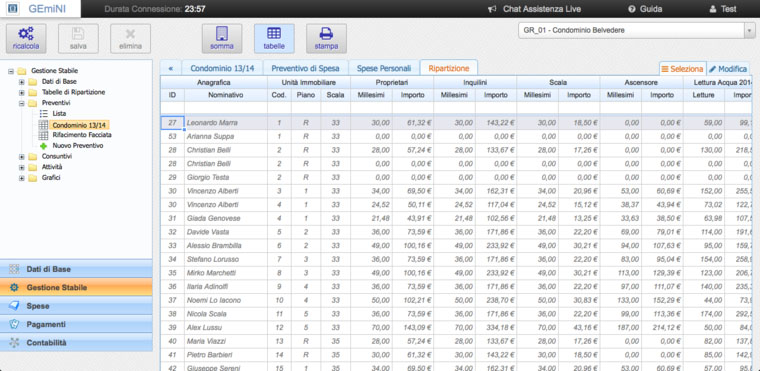Click the GEmiNI logo icon
Viewport: 760px width, 371px height.
pyautogui.click(x=13, y=9)
